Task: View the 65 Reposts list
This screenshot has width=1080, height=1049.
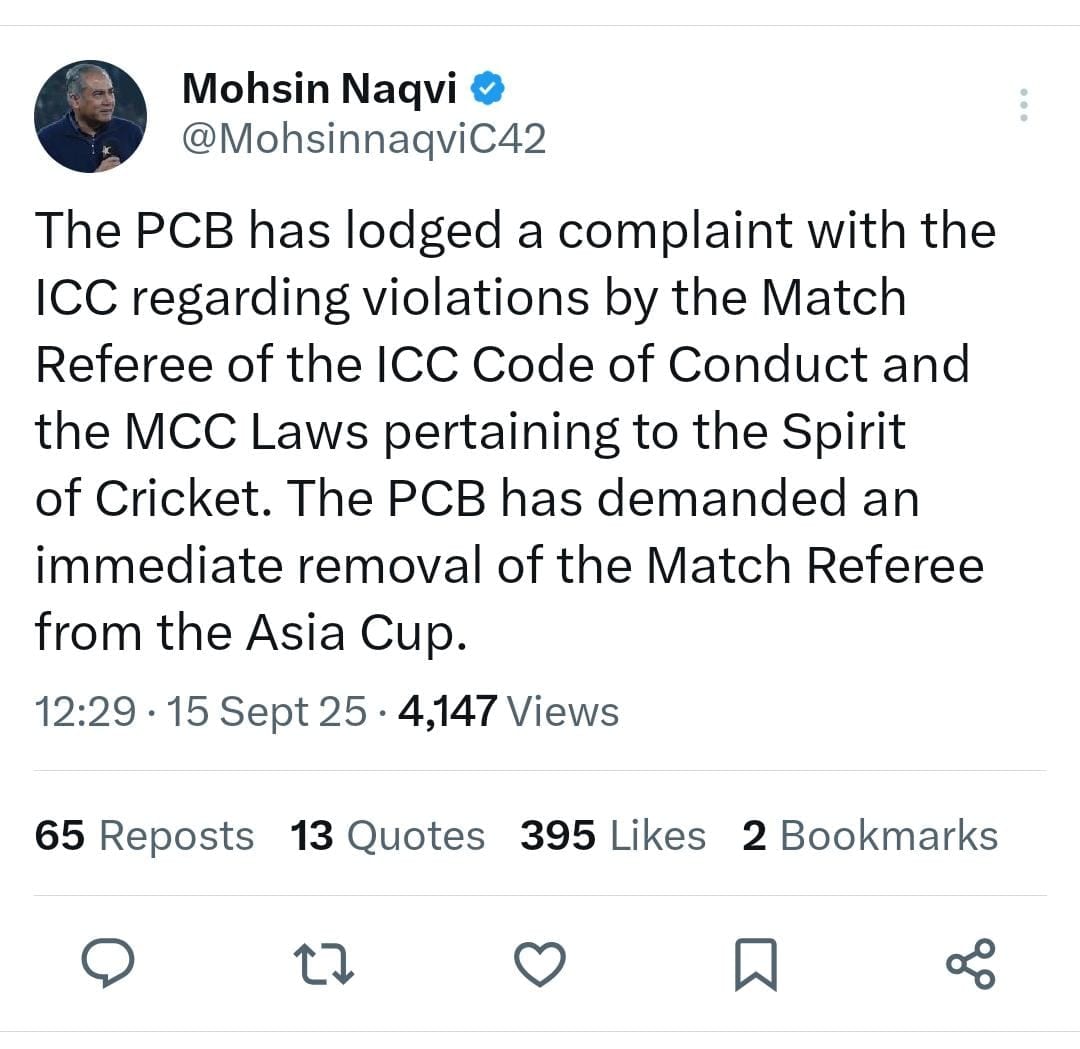Action: pyautogui.click(x=143, y=835)
